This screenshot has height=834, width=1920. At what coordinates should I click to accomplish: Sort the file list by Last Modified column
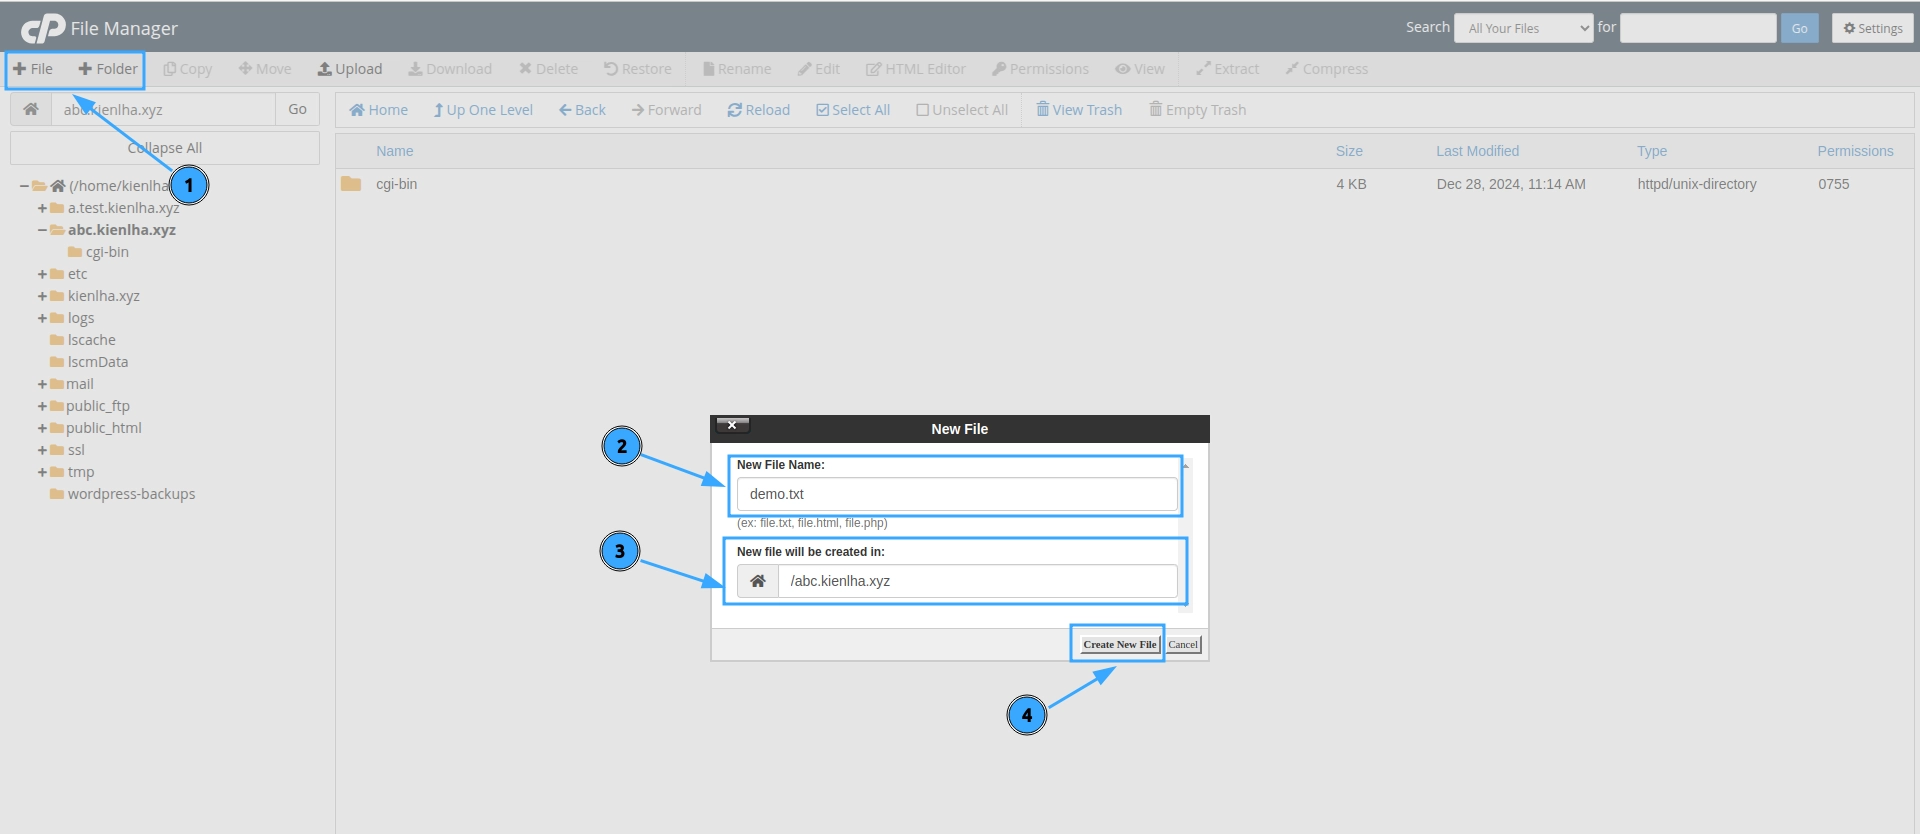[x=1477, y=151]
